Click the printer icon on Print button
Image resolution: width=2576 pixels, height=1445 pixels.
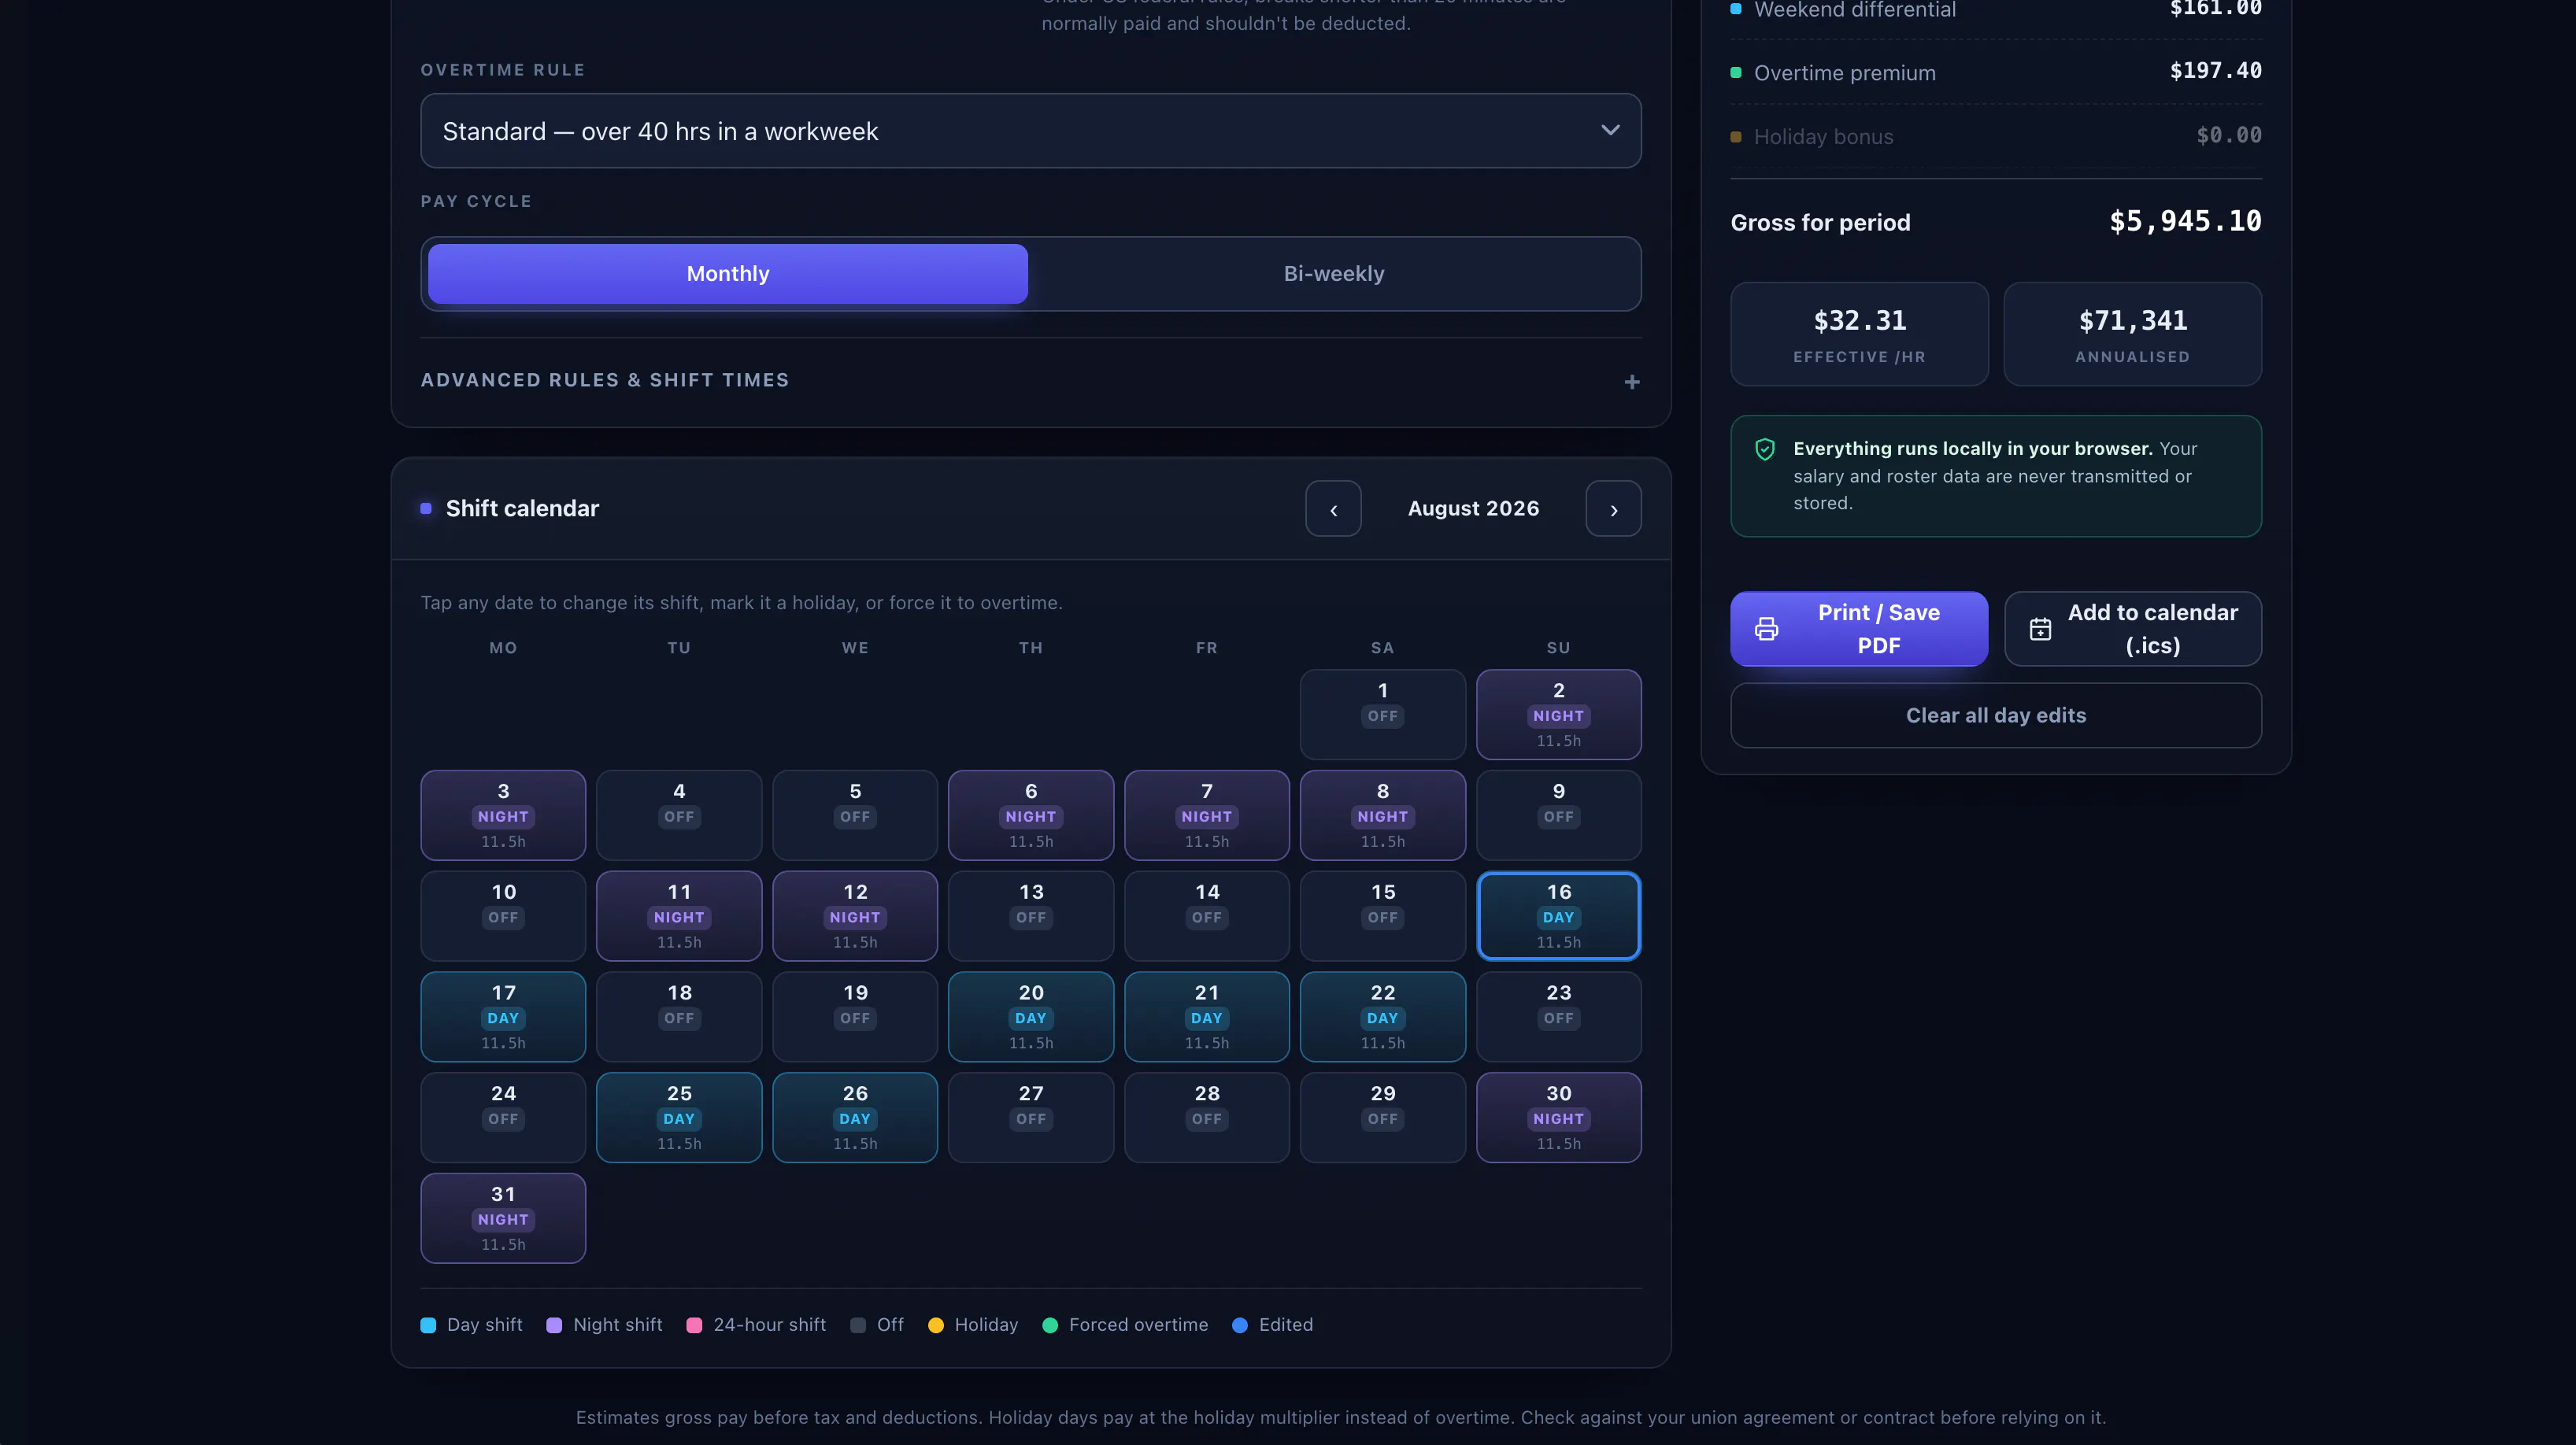point(1766,629)
